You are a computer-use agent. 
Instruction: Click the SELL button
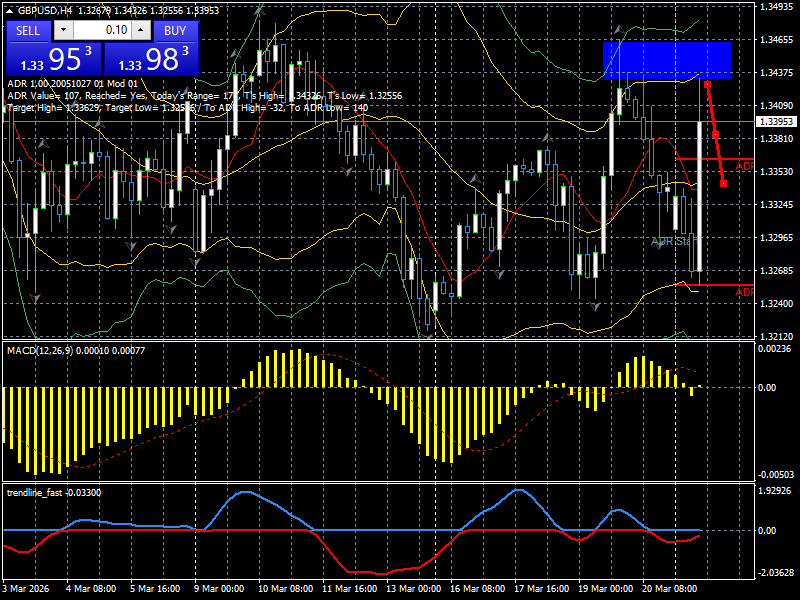28,31
